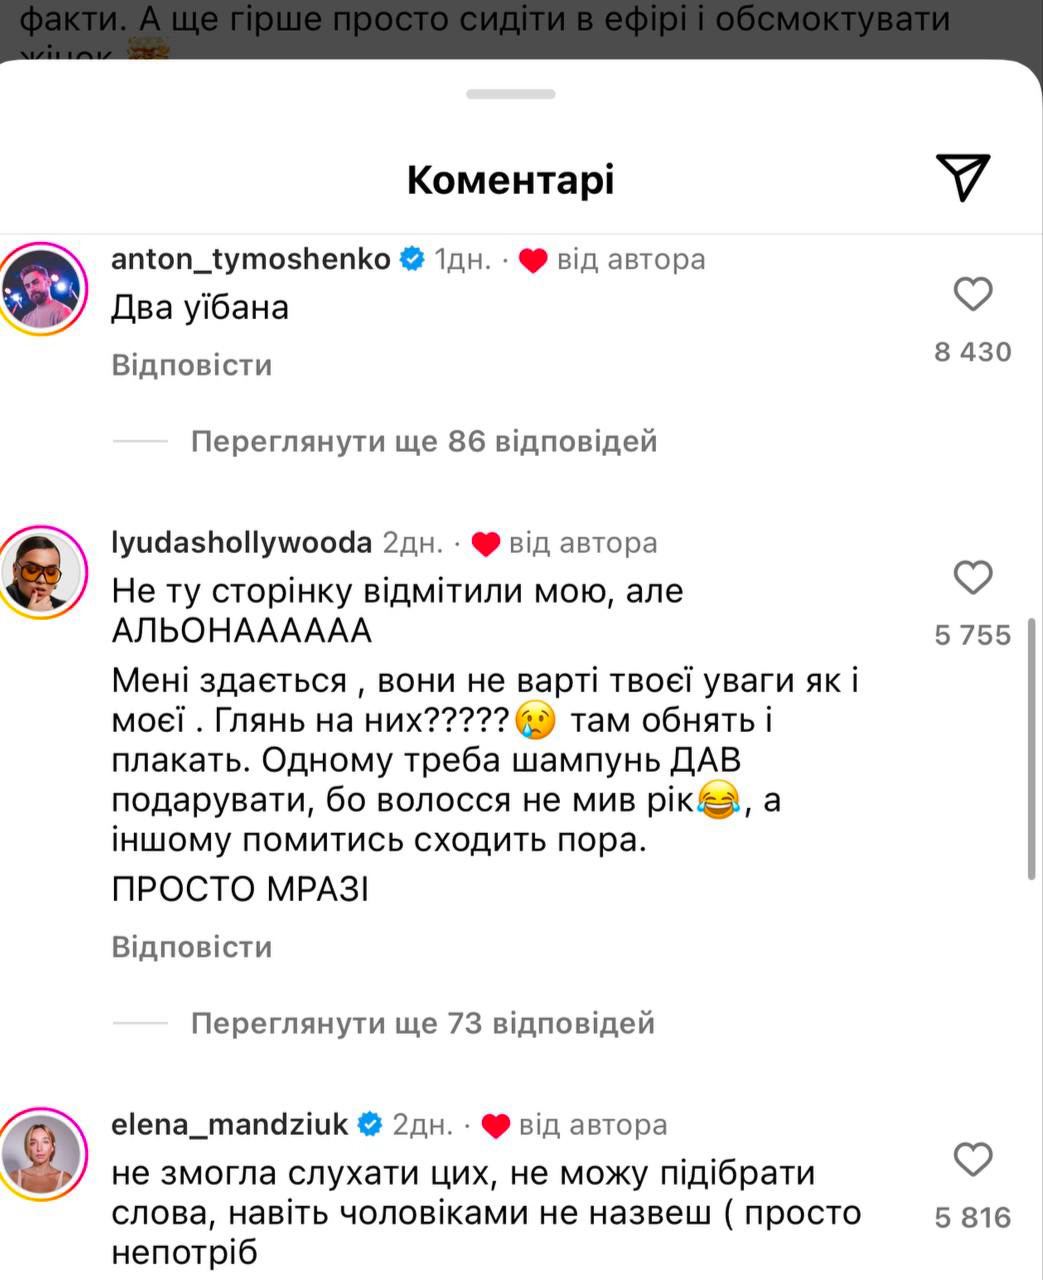Click anton_tymoshenko's verified badge
The image size is (1043, 1280).
click(x=412, y=260)
